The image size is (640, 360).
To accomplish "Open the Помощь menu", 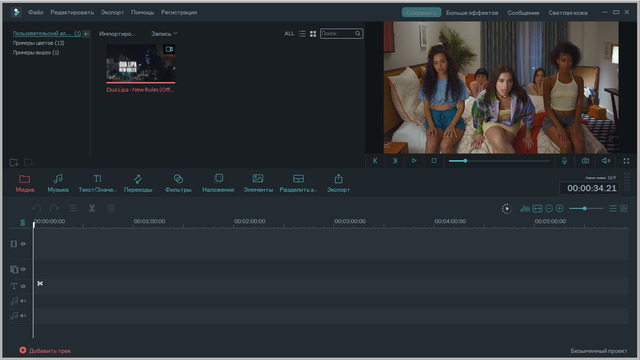I will point(142,13).
